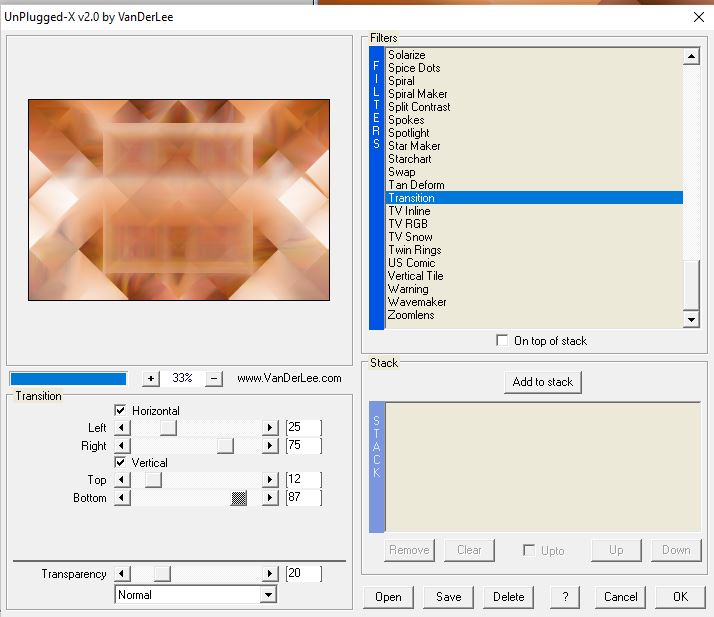Click the Right slider's left arrow
Viewport: 714px width, 617px height.
click(122, 445)
